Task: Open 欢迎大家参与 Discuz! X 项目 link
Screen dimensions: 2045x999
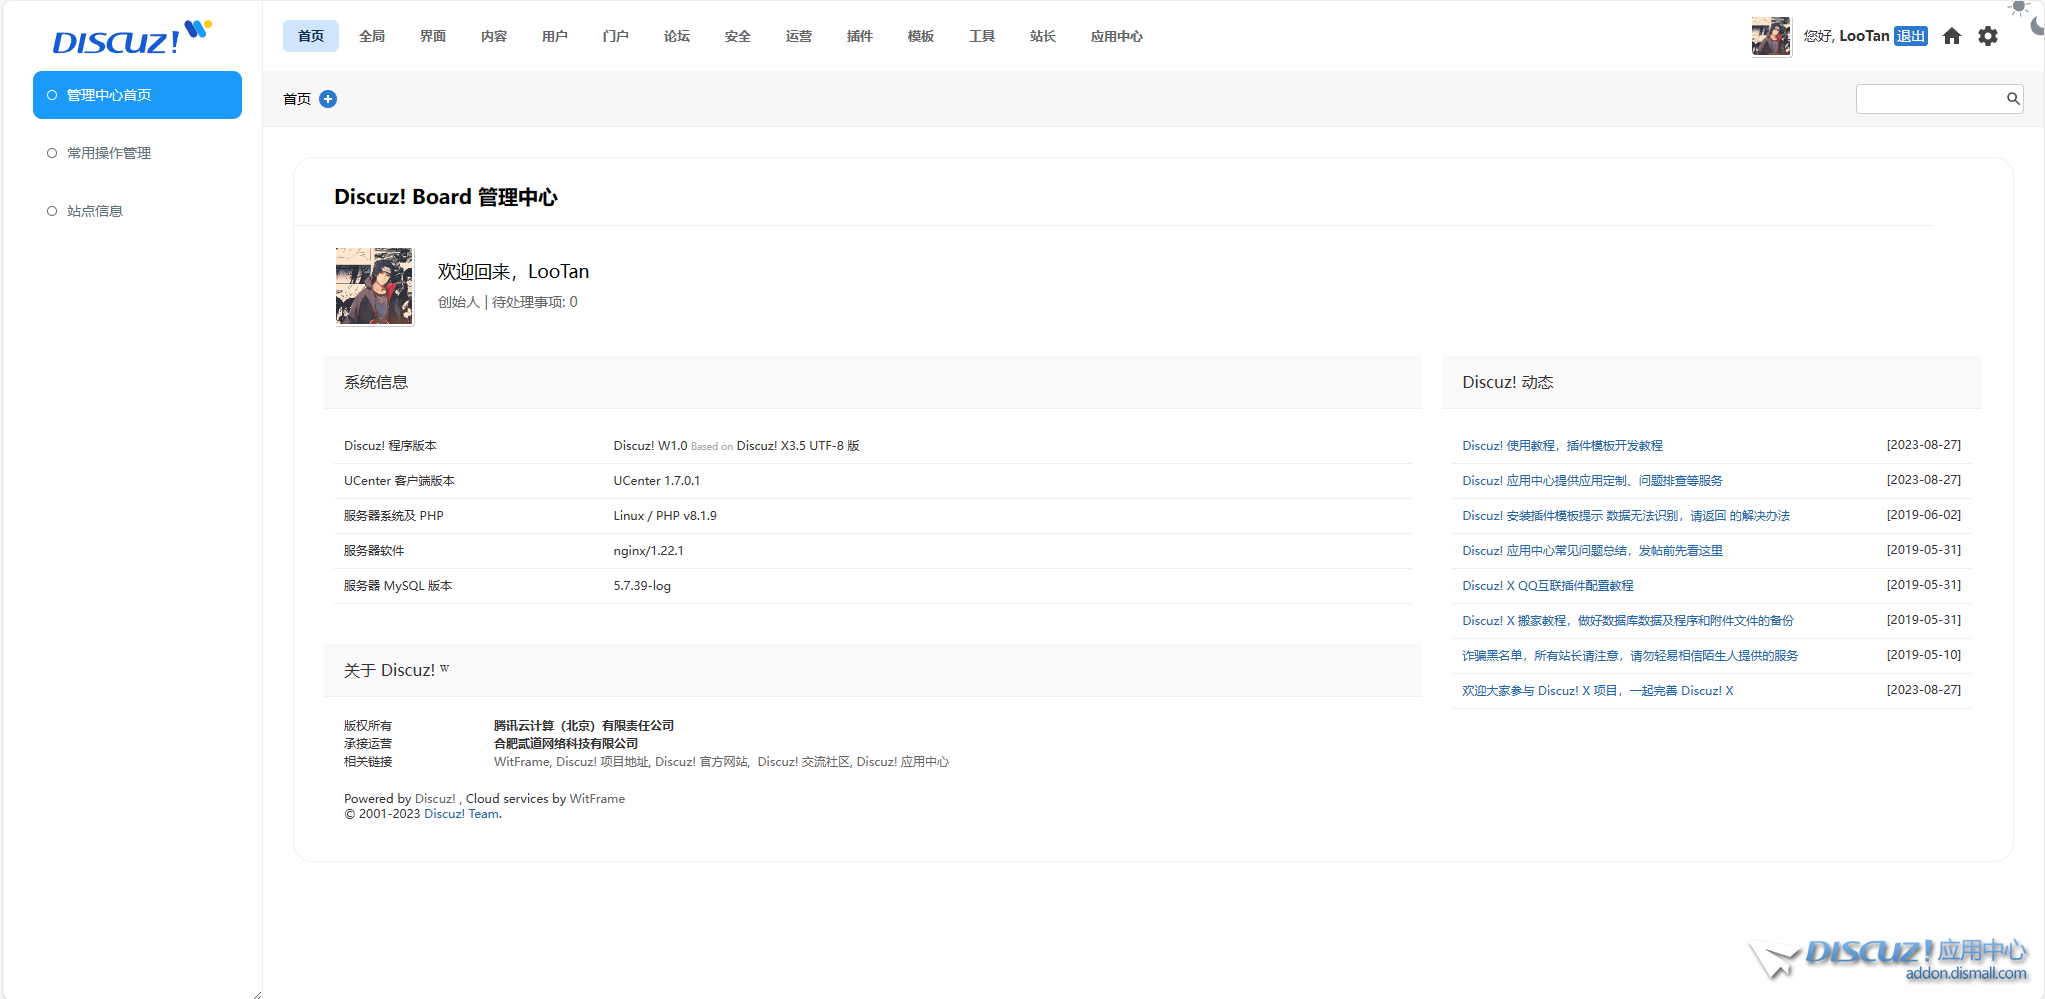Action: coord(1598,691)
